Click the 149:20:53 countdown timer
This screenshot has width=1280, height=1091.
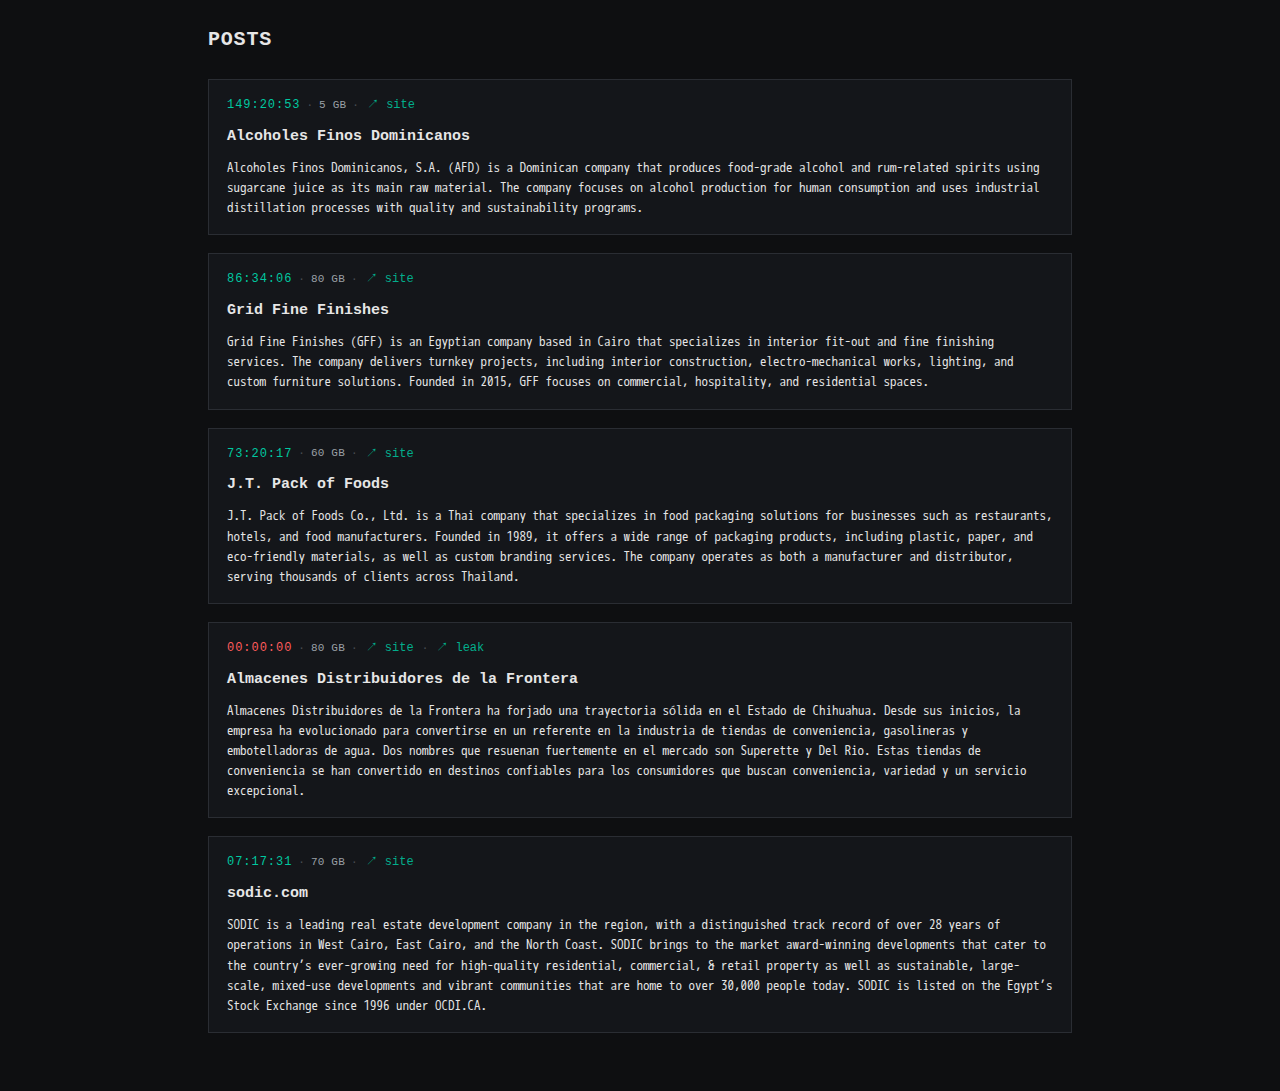point(263,104)
